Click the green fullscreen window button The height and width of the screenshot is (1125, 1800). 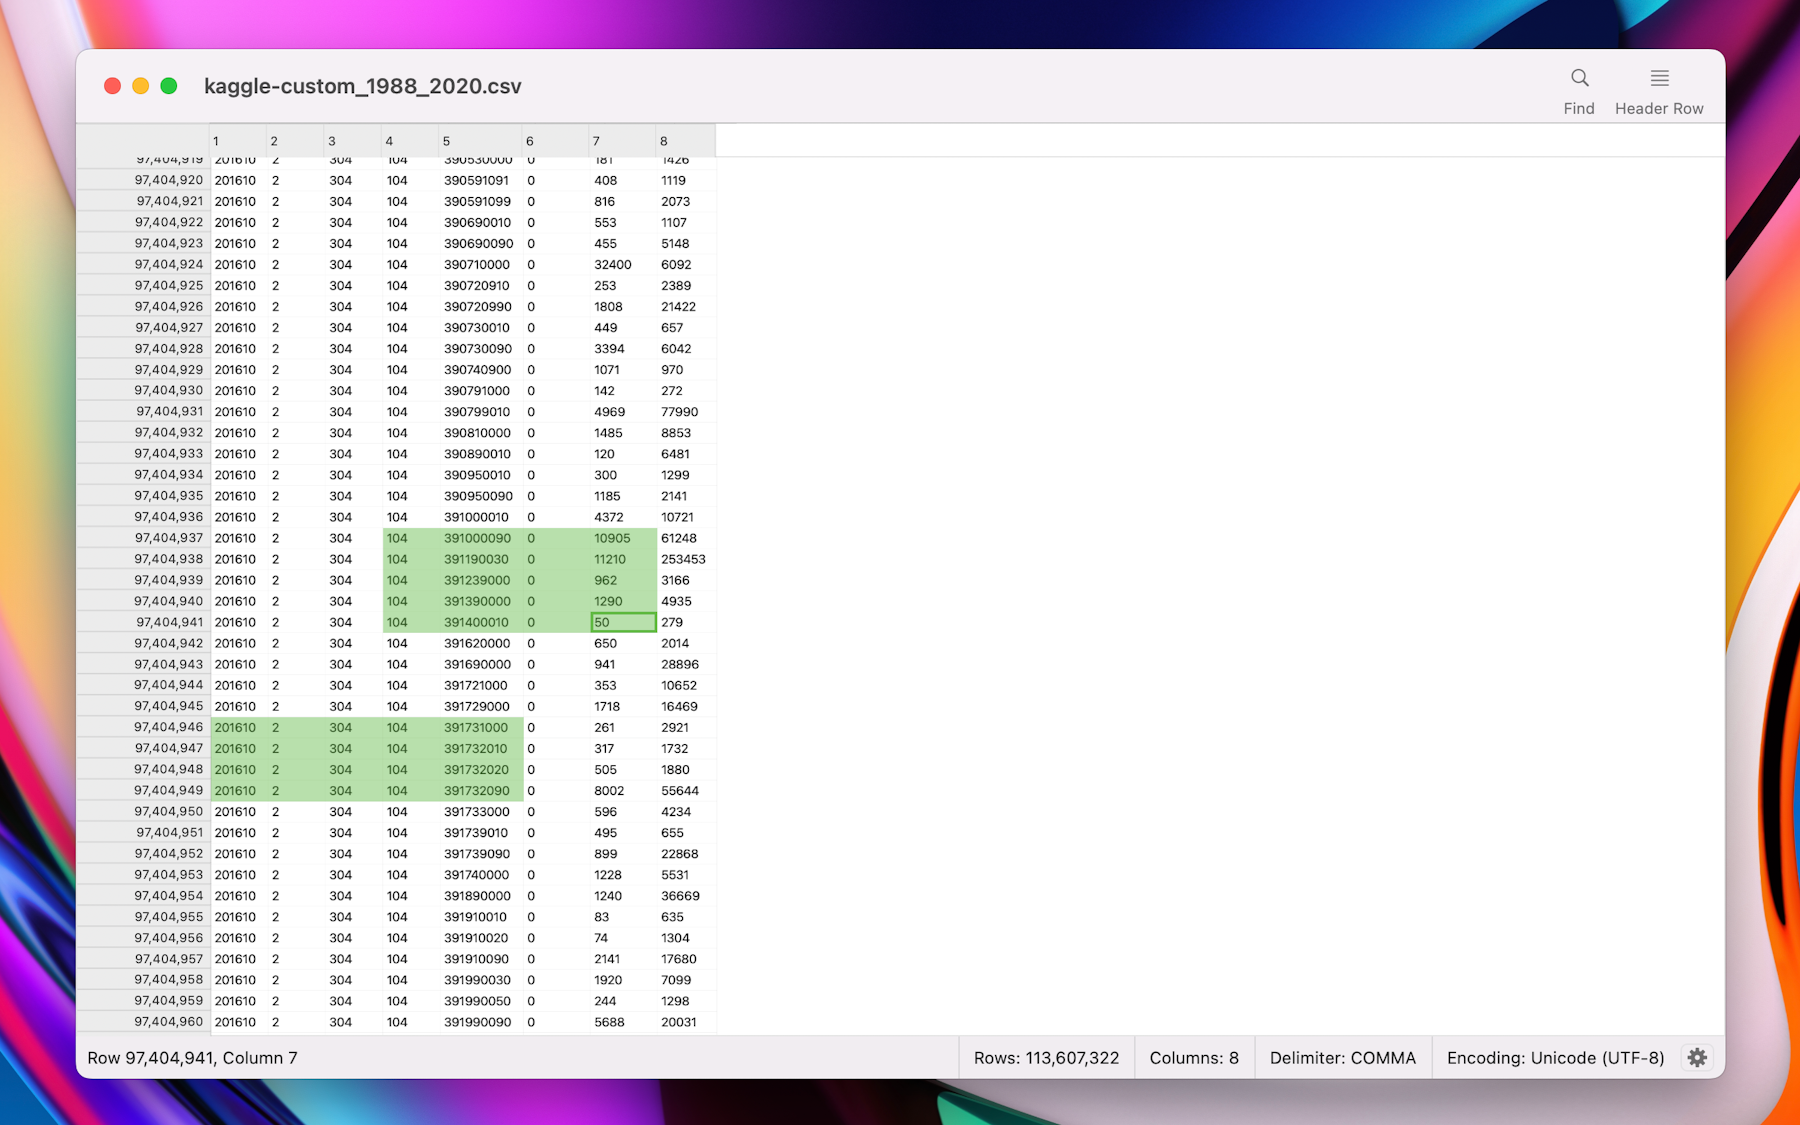click(169, 86)
